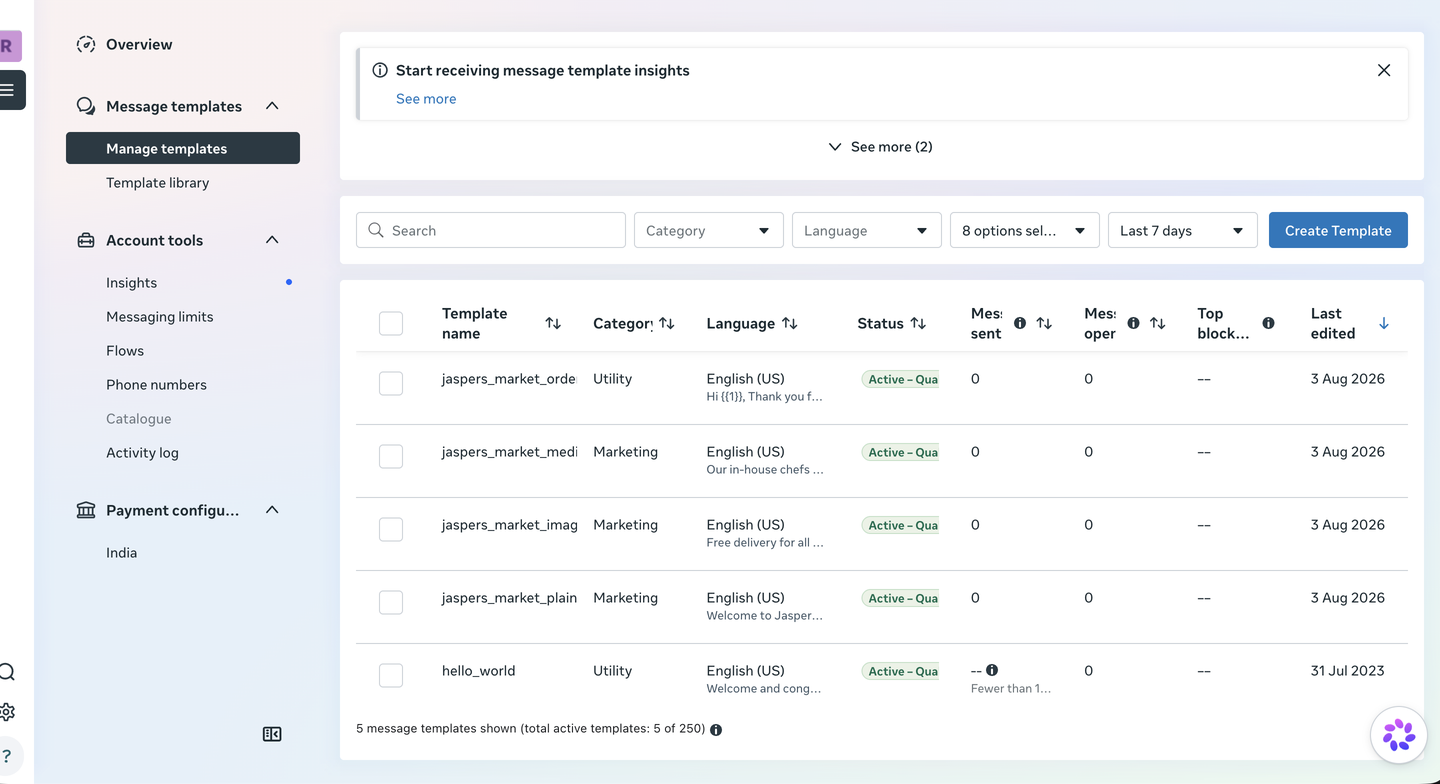Open the Last 7 days dropdown
Viewport: 1440px width, 784px height.
click(1183, 230)
